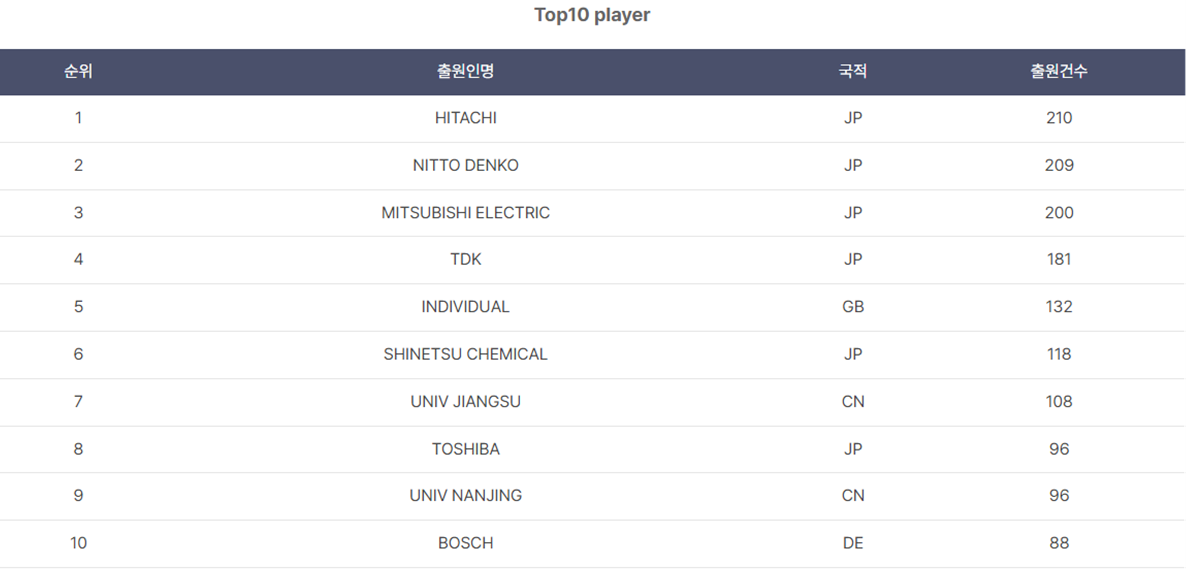Click the 출원건수 column header
The height and width of the screenshot is (569, 1187).
pyautogui.click(x=1059, y=72)
